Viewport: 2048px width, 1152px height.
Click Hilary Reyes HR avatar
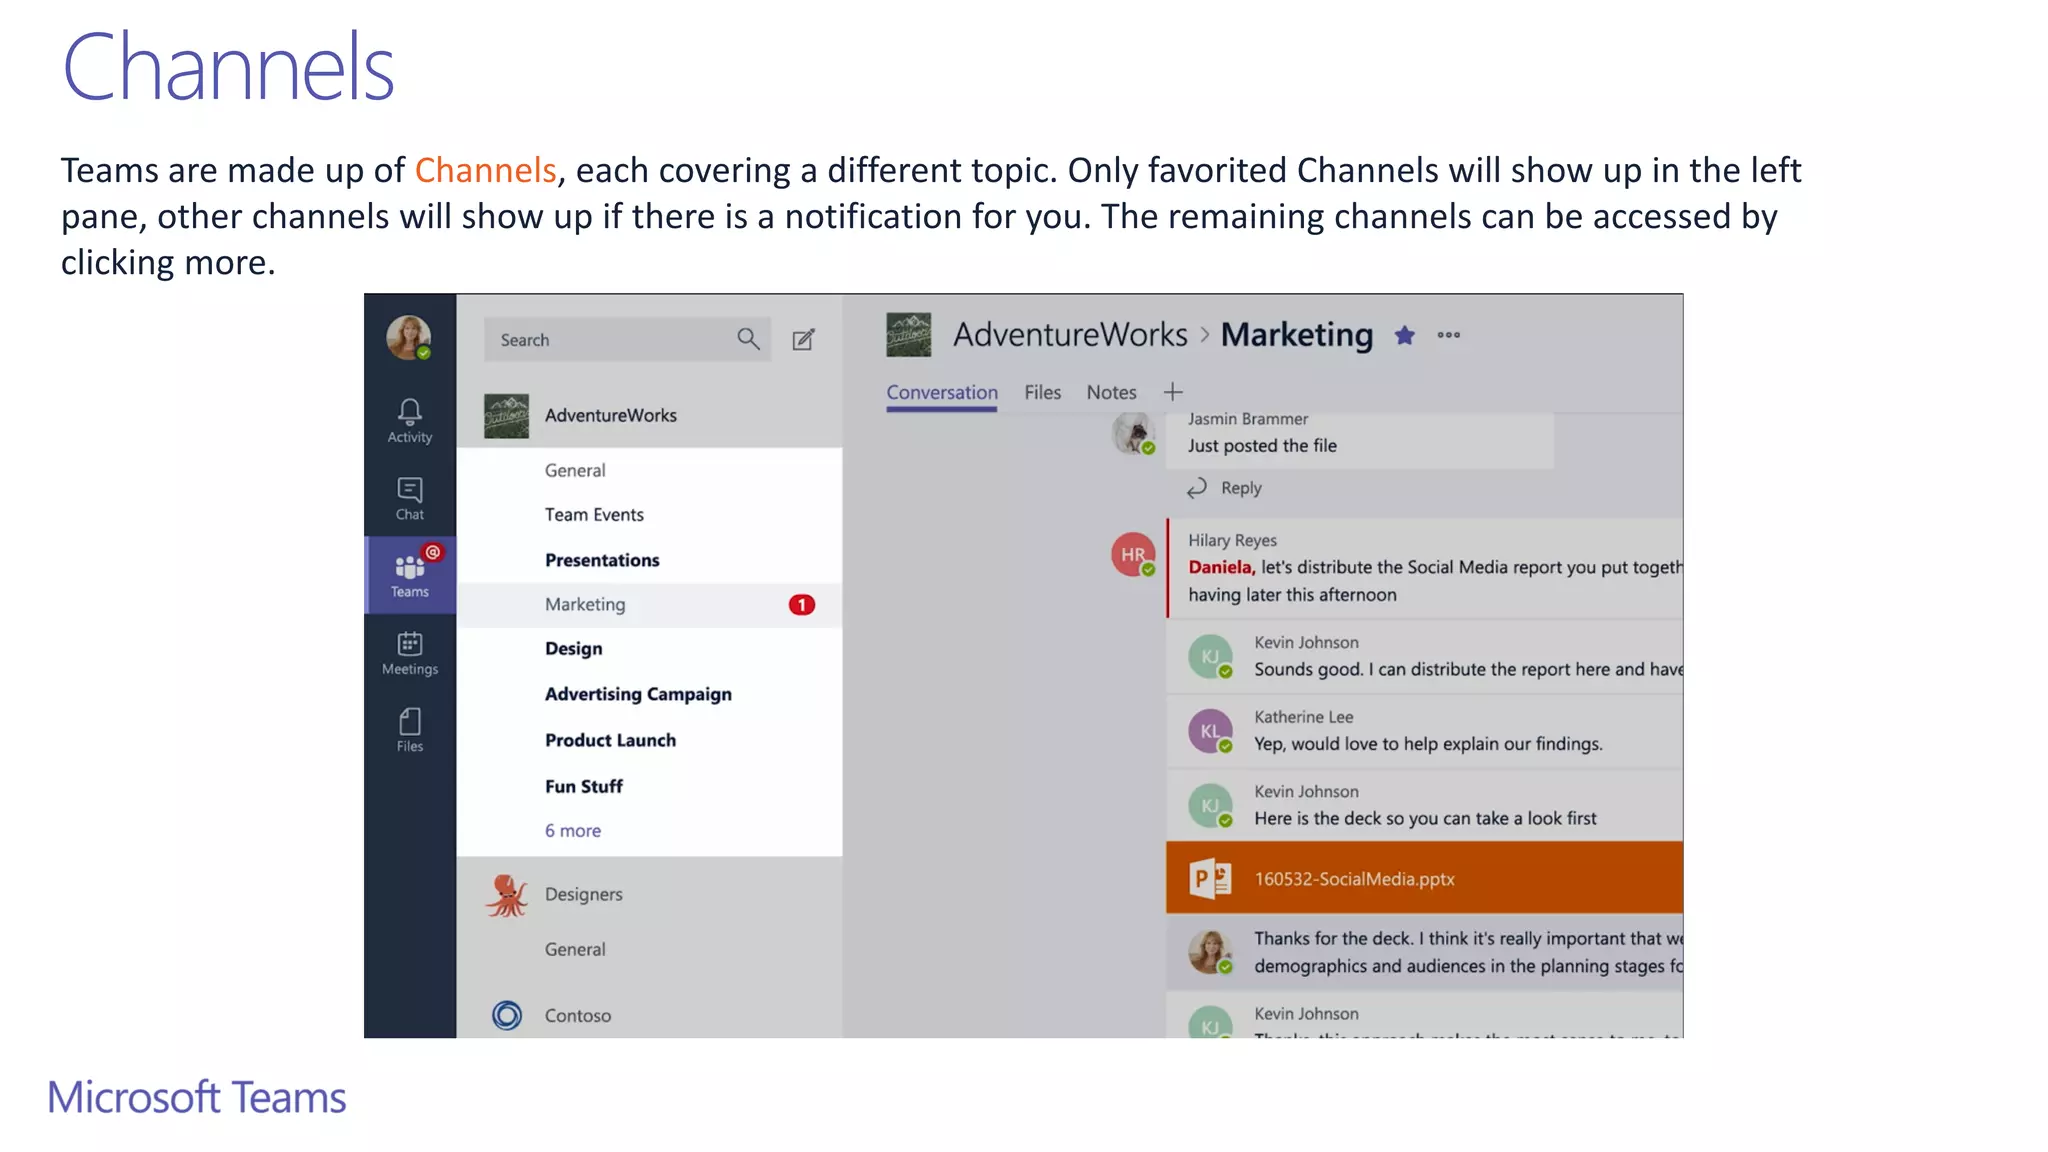point(1133,554)
